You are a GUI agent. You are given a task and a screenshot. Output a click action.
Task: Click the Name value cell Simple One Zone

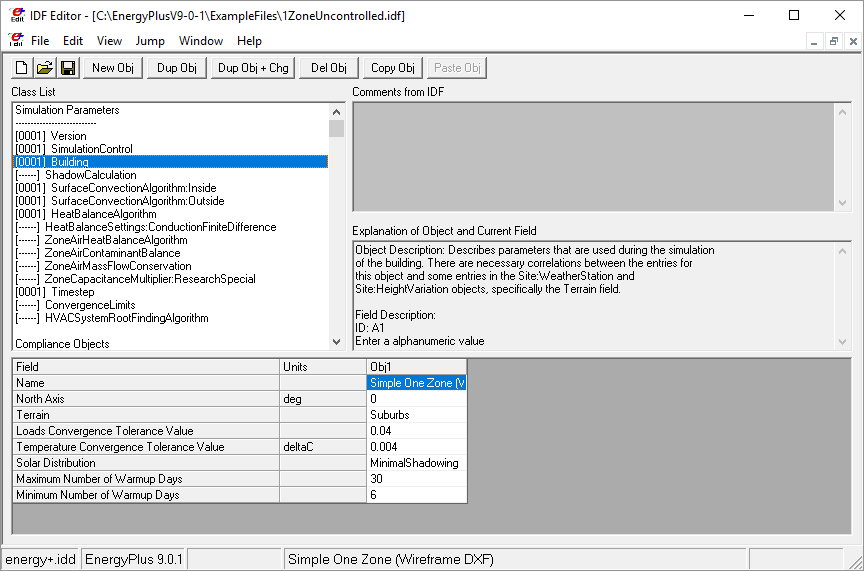[417, 383]
